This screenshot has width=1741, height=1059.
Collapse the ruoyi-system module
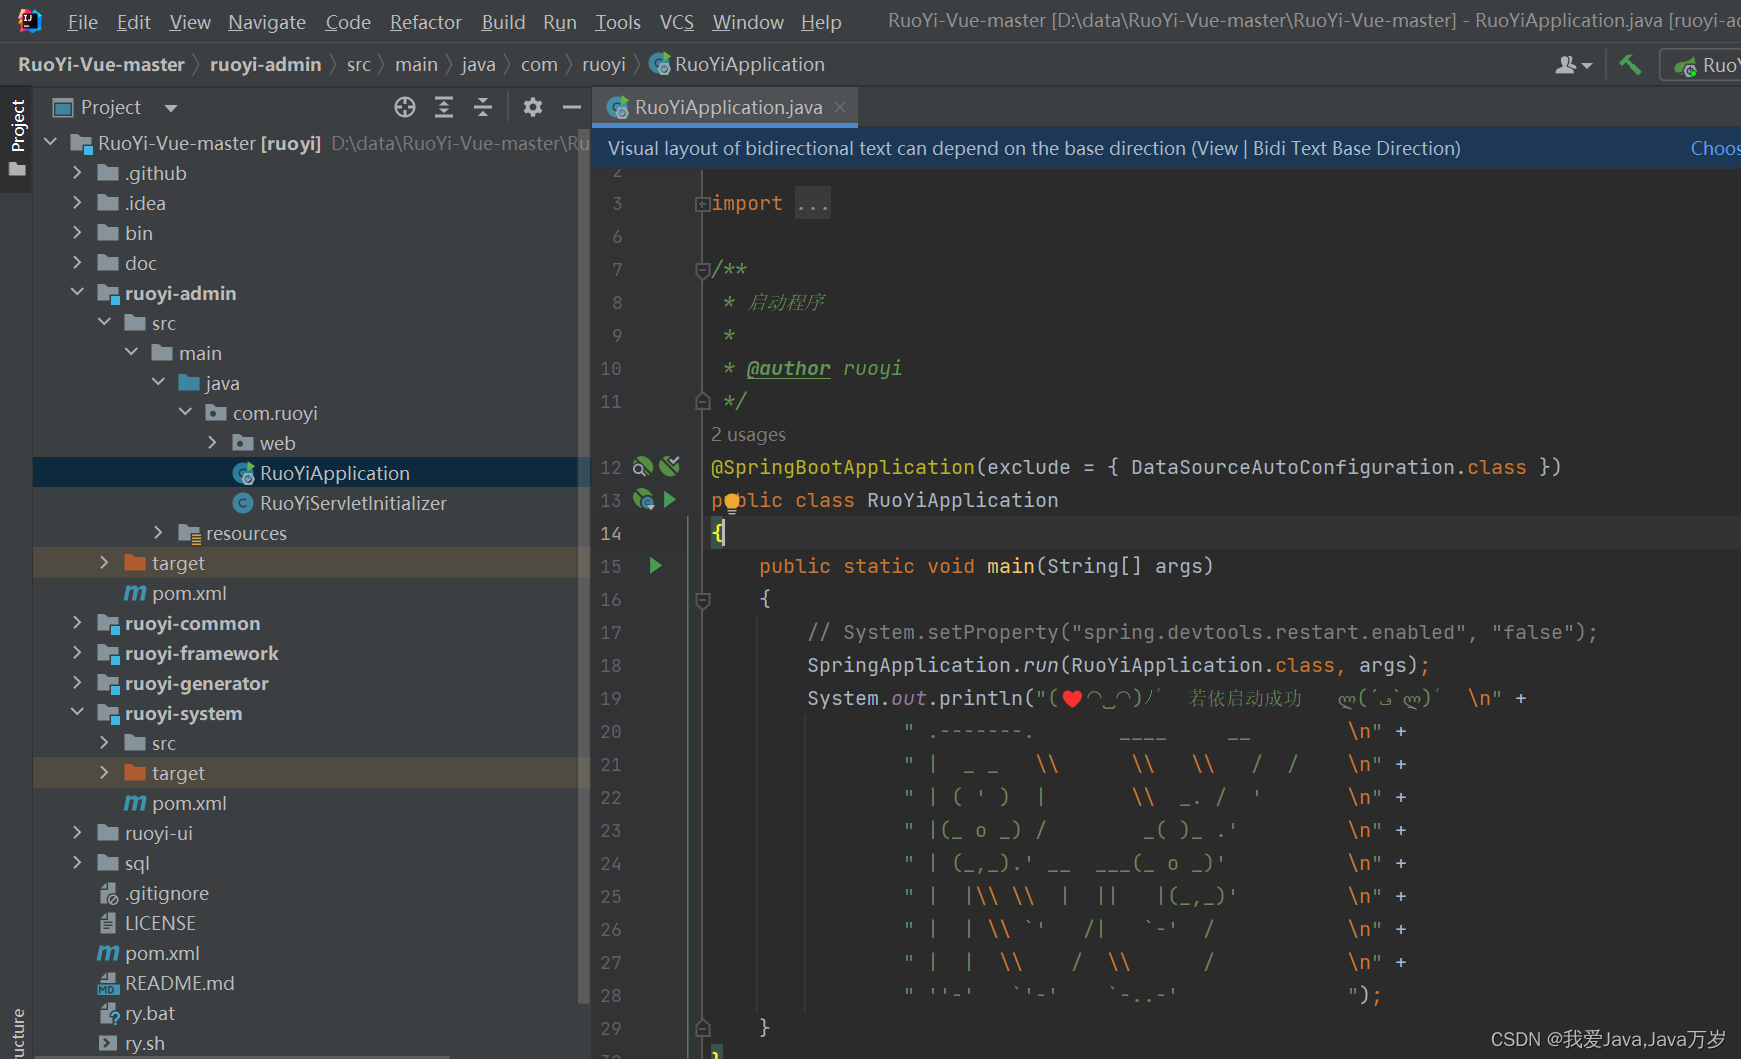coord(77,712)
